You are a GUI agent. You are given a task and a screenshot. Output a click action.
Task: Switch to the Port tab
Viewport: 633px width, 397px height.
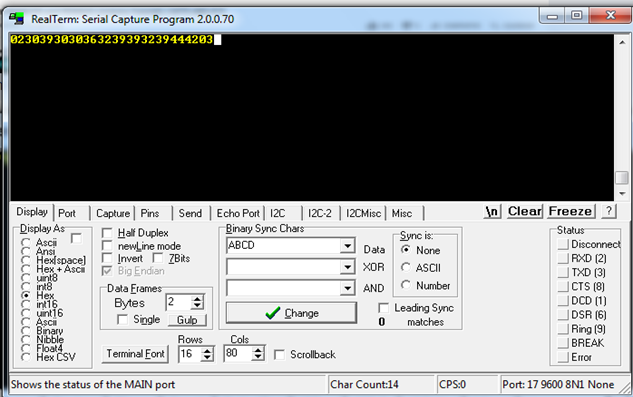coord(67,213)
